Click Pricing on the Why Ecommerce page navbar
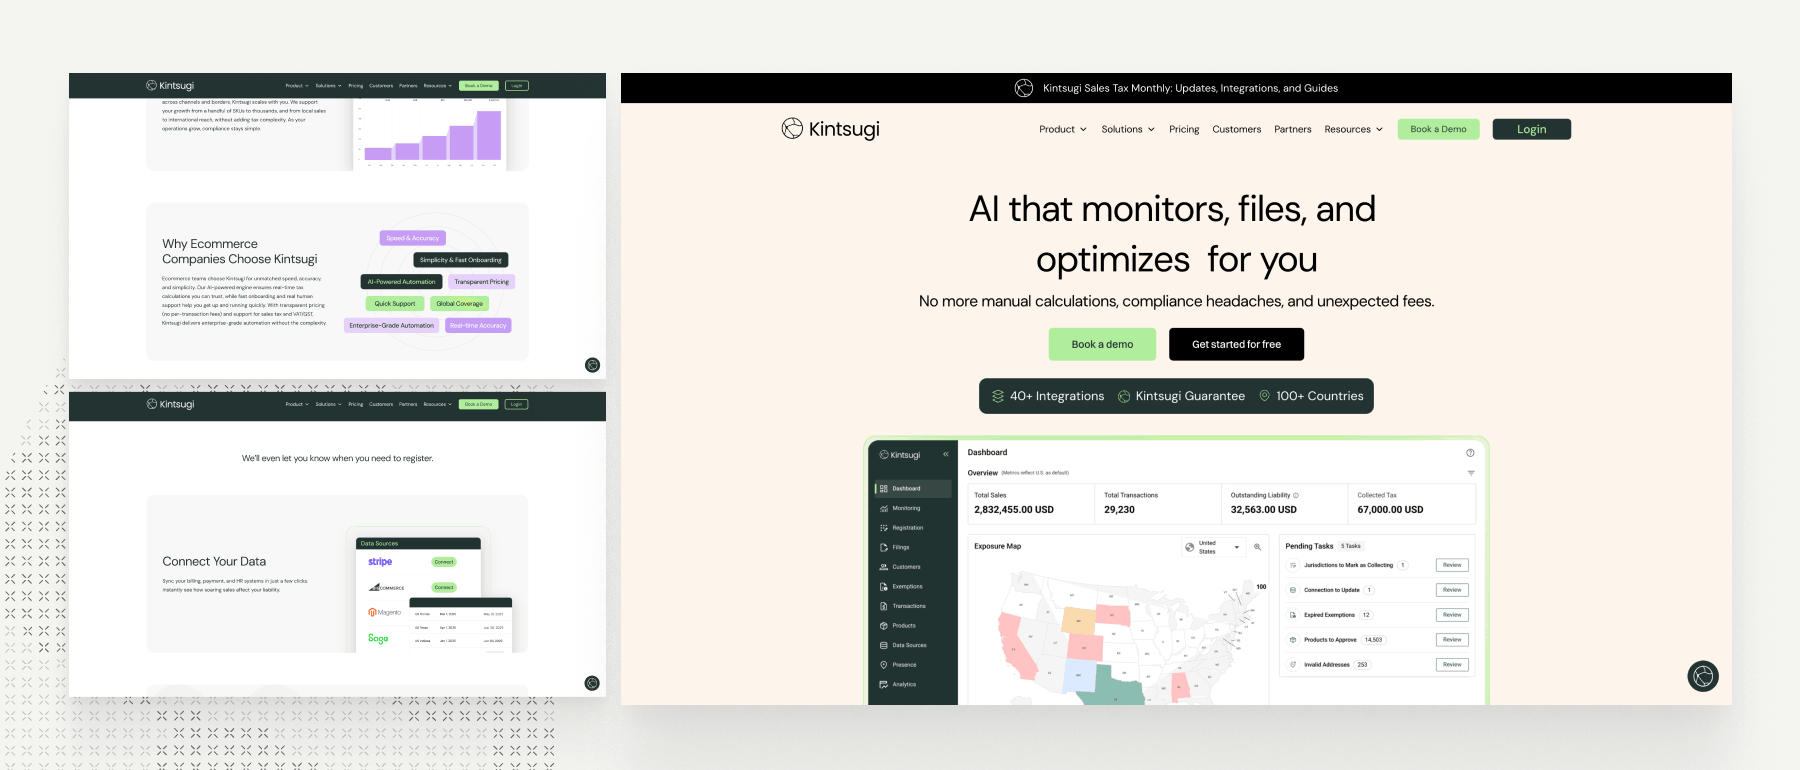The height and width of the screenshot is (770, 1800). click(356, 86)
